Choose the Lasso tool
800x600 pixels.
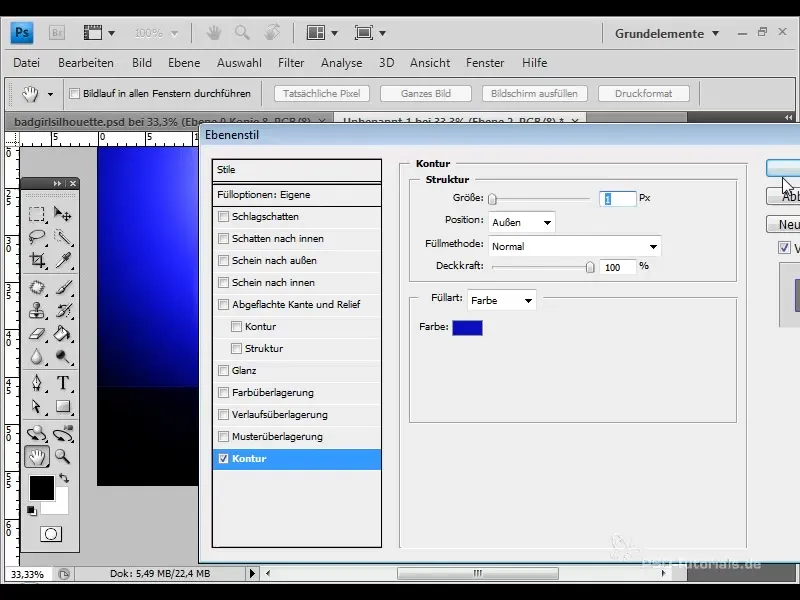37,237
